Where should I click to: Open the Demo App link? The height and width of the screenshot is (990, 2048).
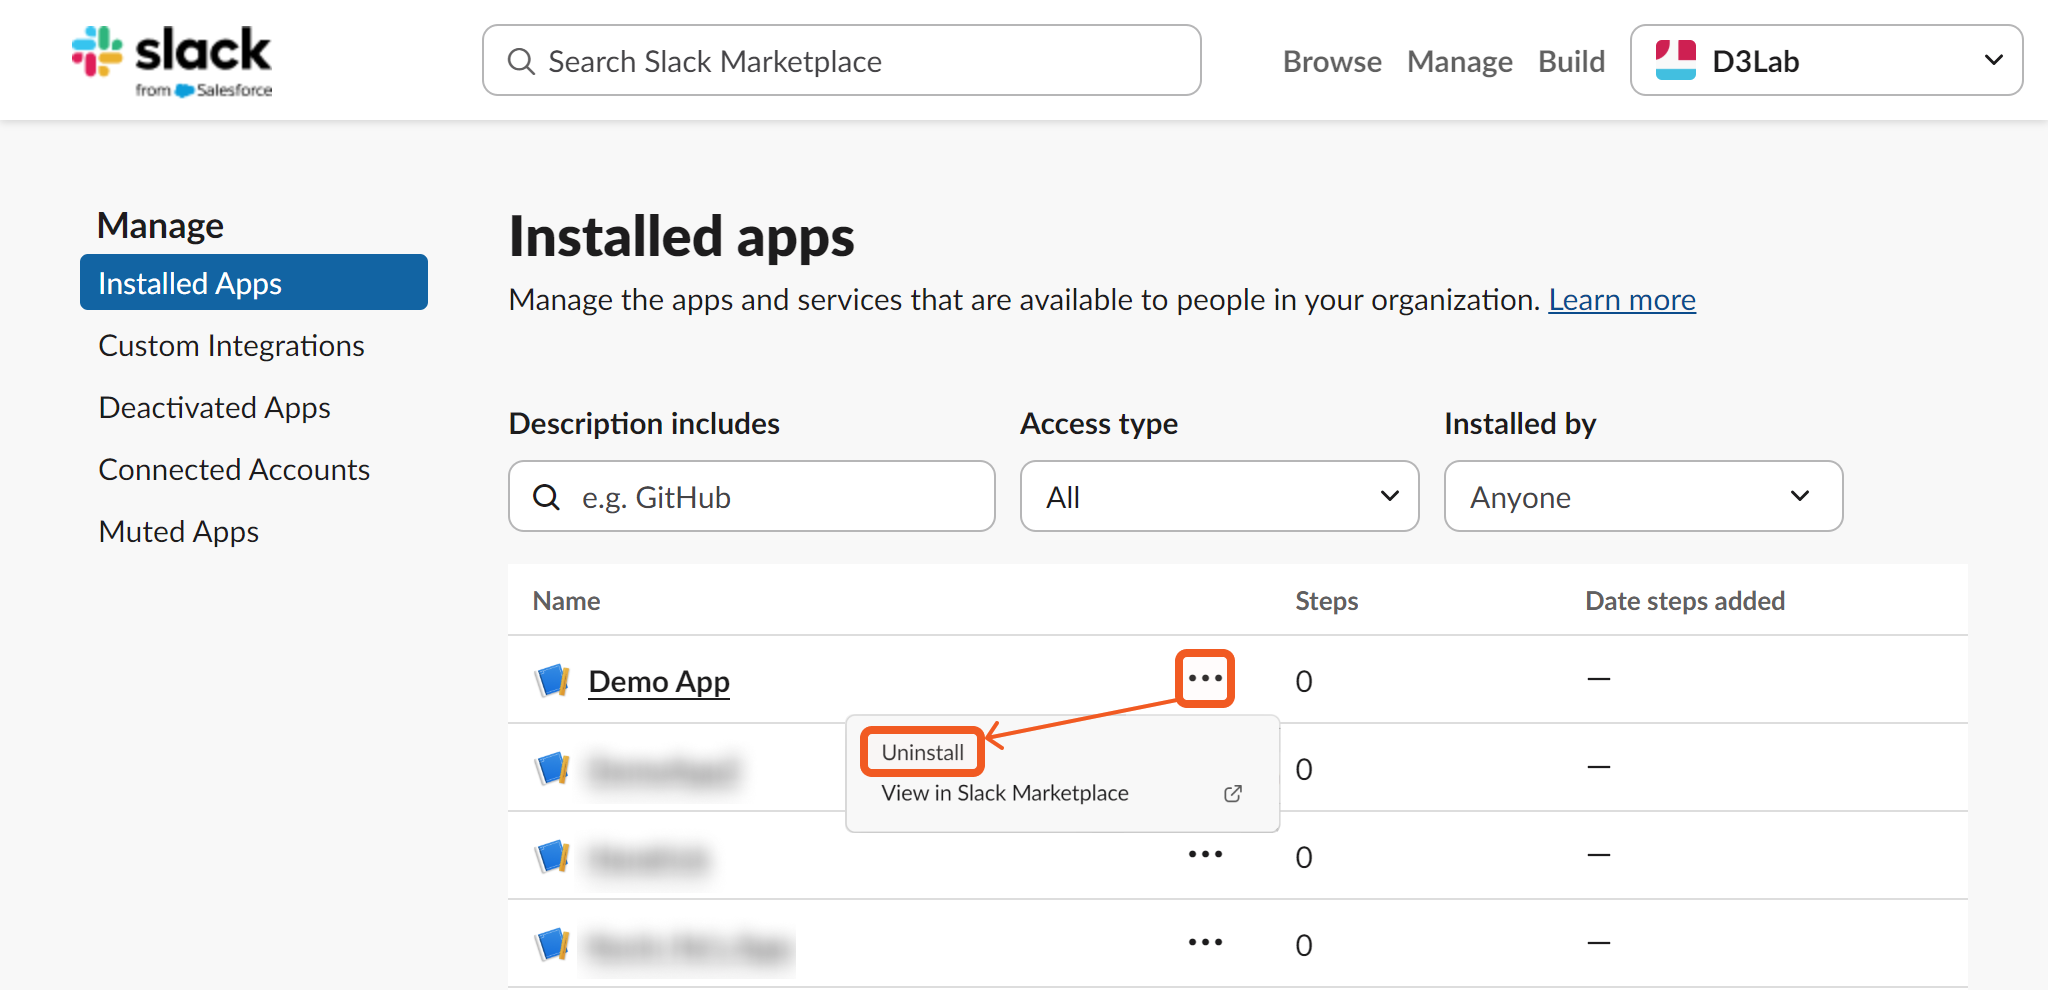pos(659,681)
